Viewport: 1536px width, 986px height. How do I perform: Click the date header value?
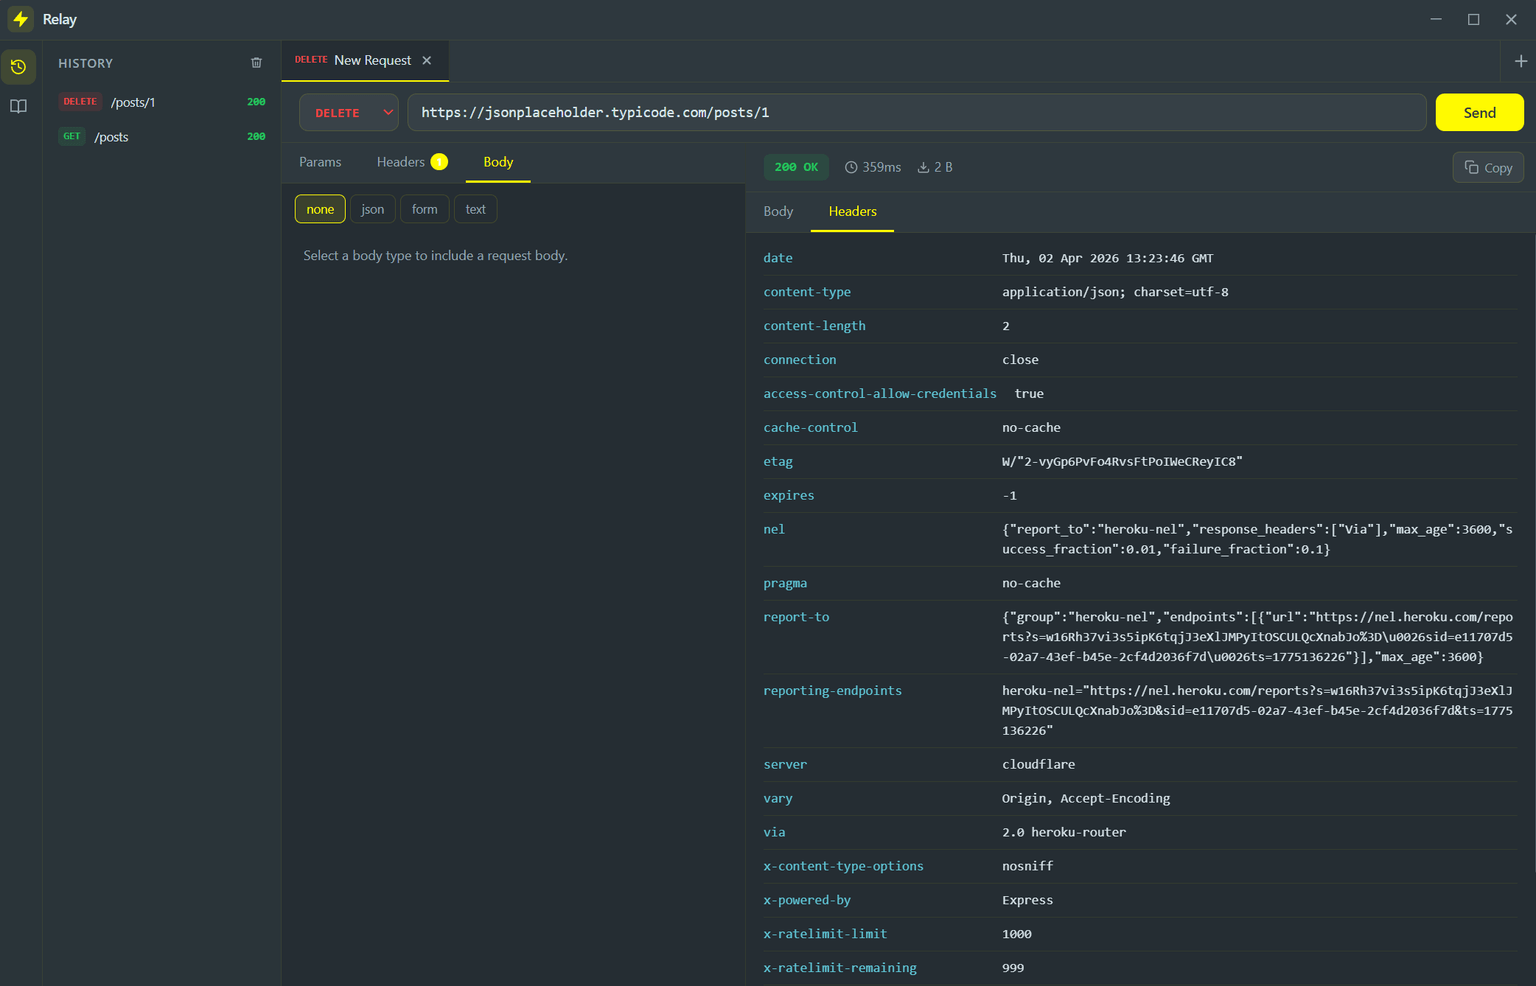(x=1107, y=258)
